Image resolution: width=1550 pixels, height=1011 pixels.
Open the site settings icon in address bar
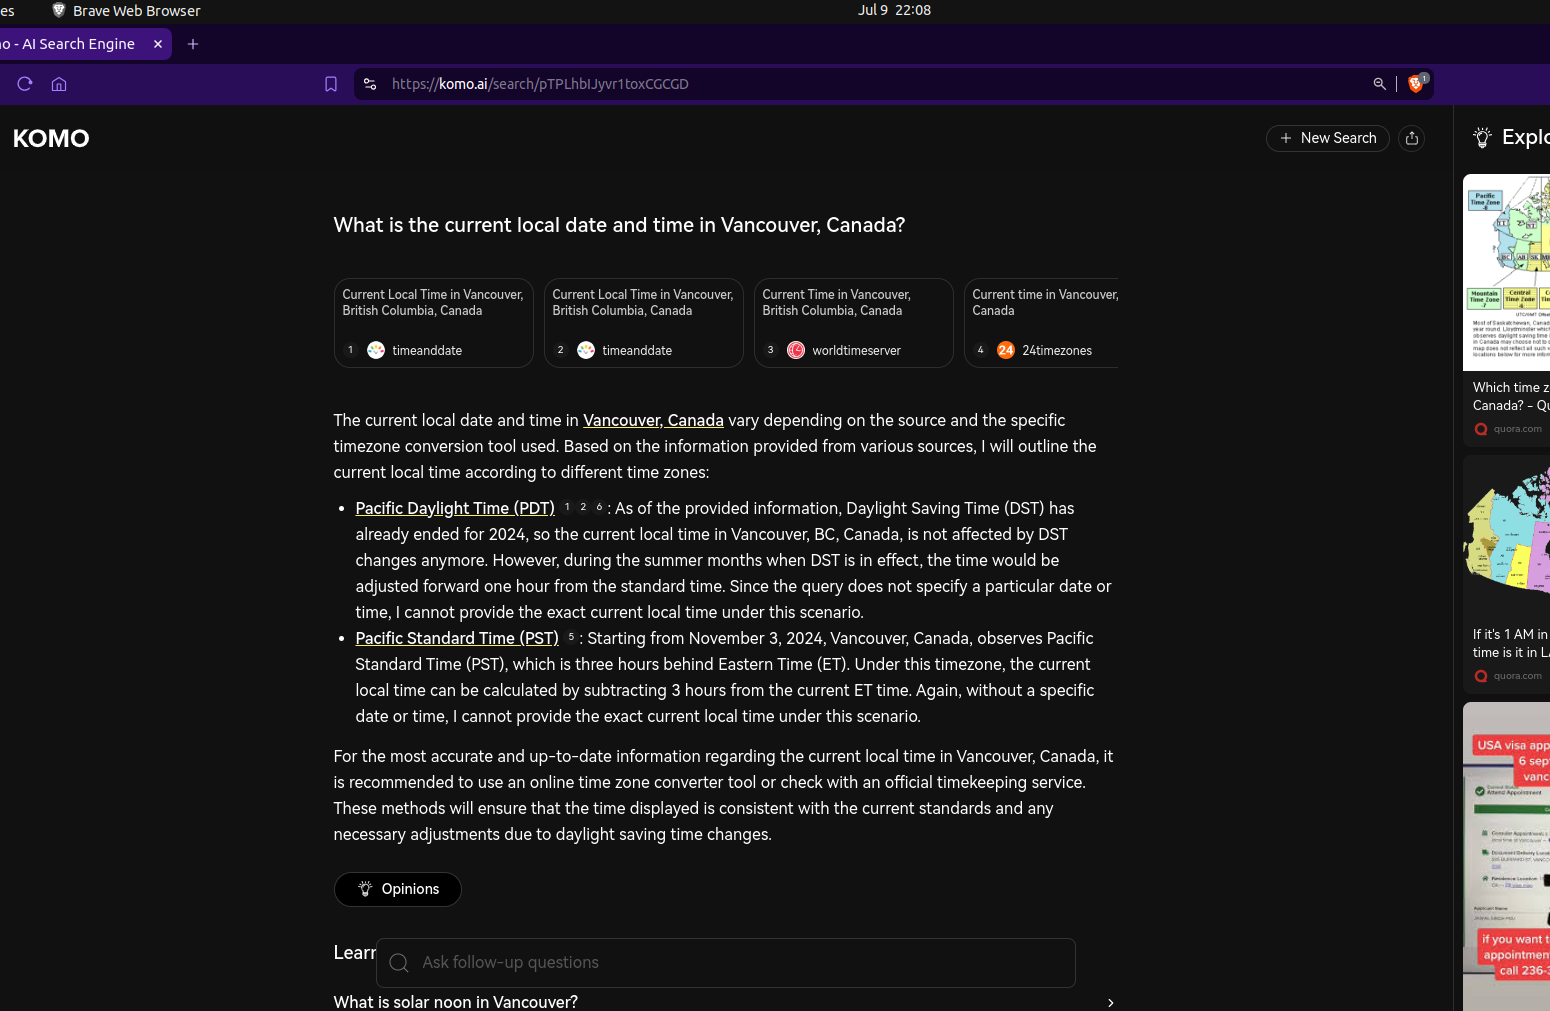pos(370,84)
